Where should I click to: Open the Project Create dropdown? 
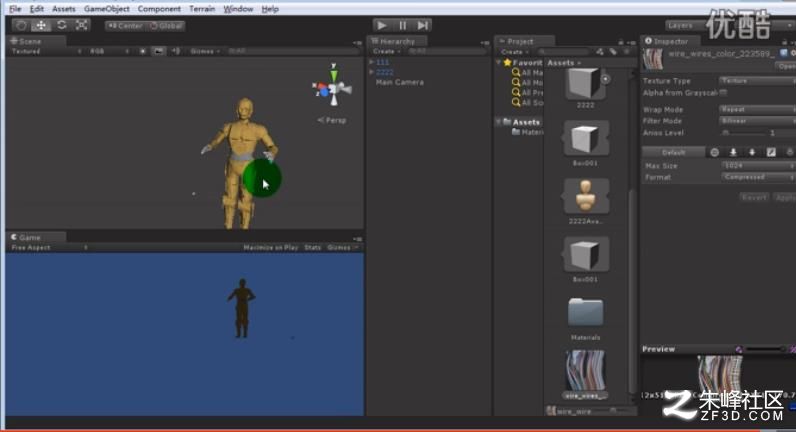point(515,52)
